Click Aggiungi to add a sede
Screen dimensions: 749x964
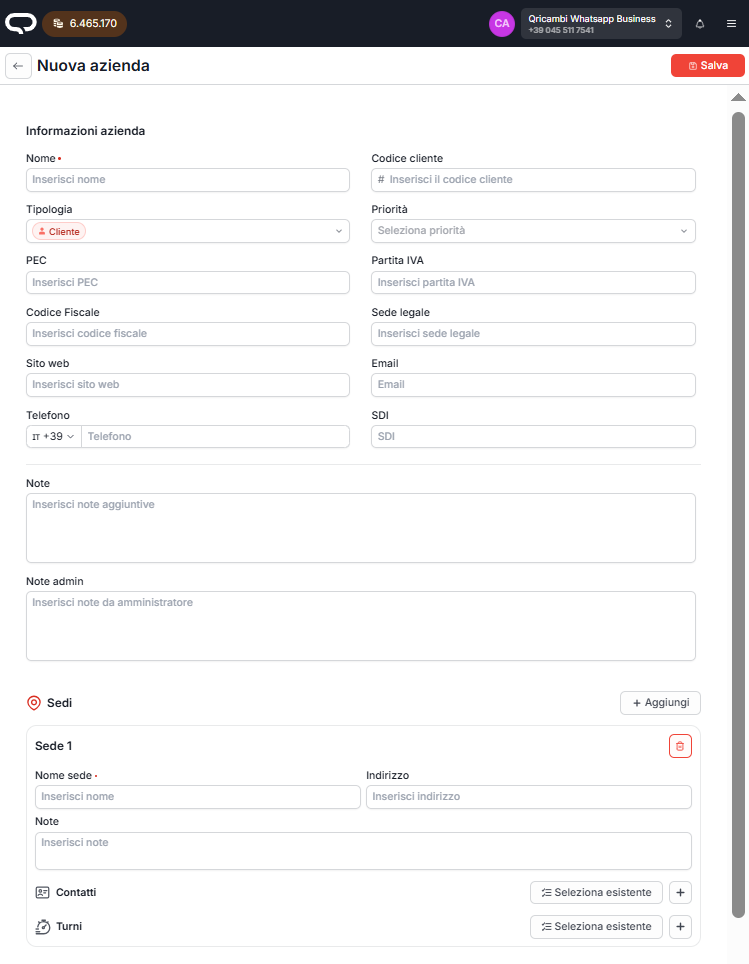(x=660, y=703)
